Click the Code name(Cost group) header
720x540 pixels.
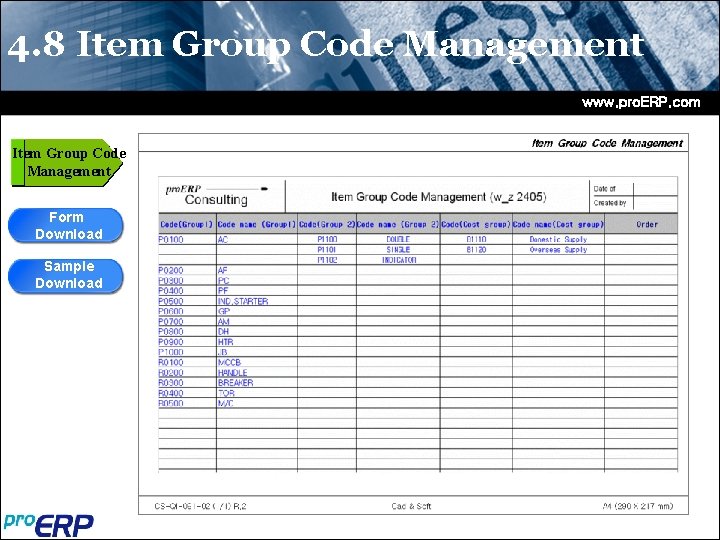click(558, 225)
